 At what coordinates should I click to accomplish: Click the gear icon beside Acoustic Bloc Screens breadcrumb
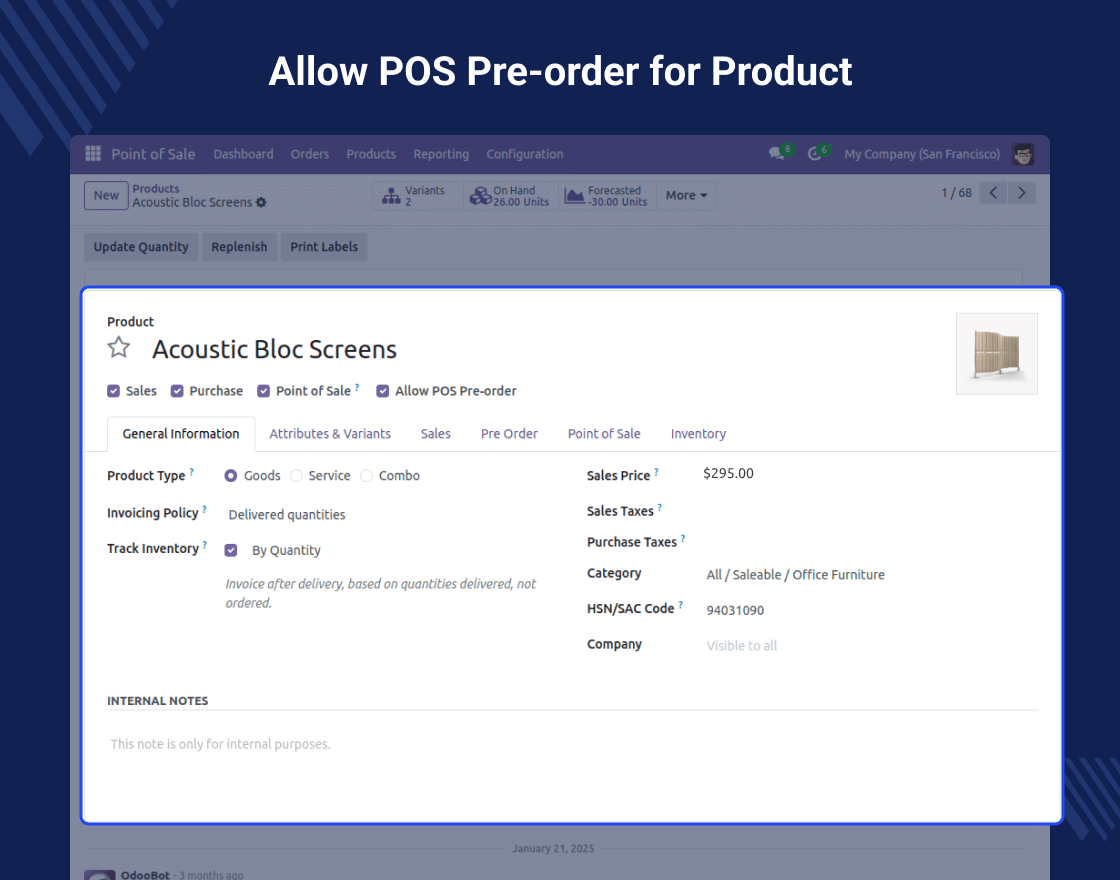[261, 203]
